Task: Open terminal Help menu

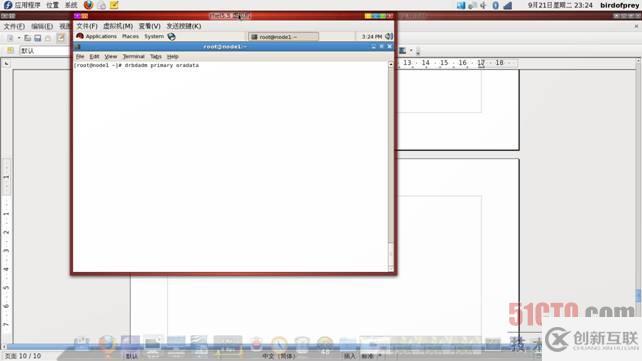Action: (172, 56)
